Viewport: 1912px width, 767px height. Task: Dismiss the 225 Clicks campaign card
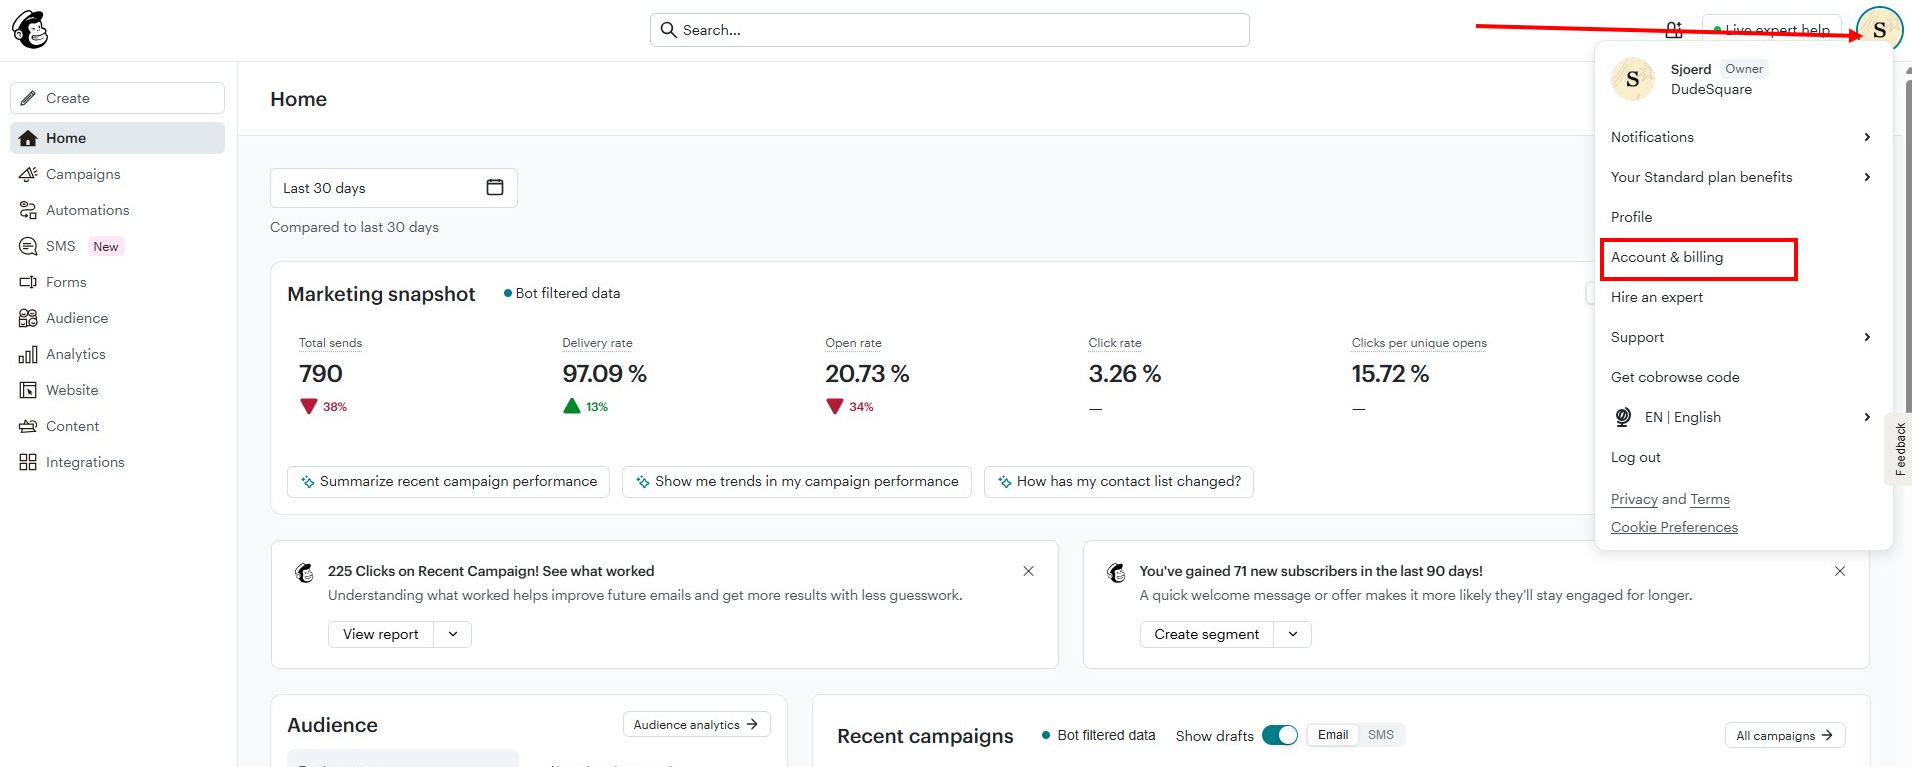pos(1028,571)
